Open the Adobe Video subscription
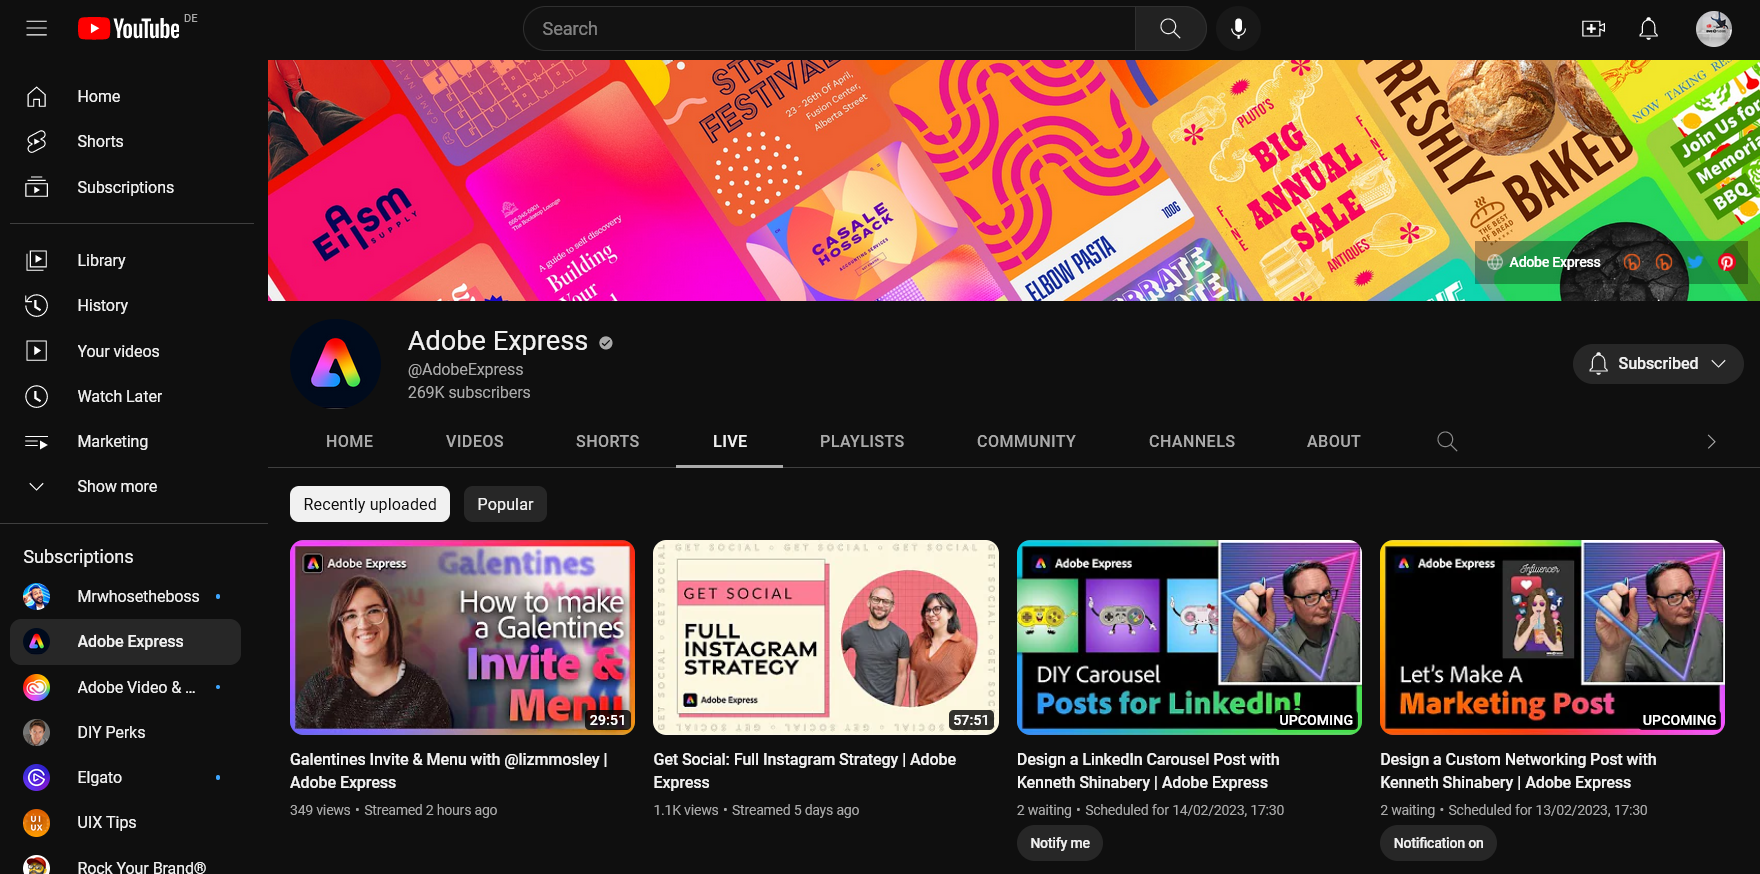 click(125, 687)
